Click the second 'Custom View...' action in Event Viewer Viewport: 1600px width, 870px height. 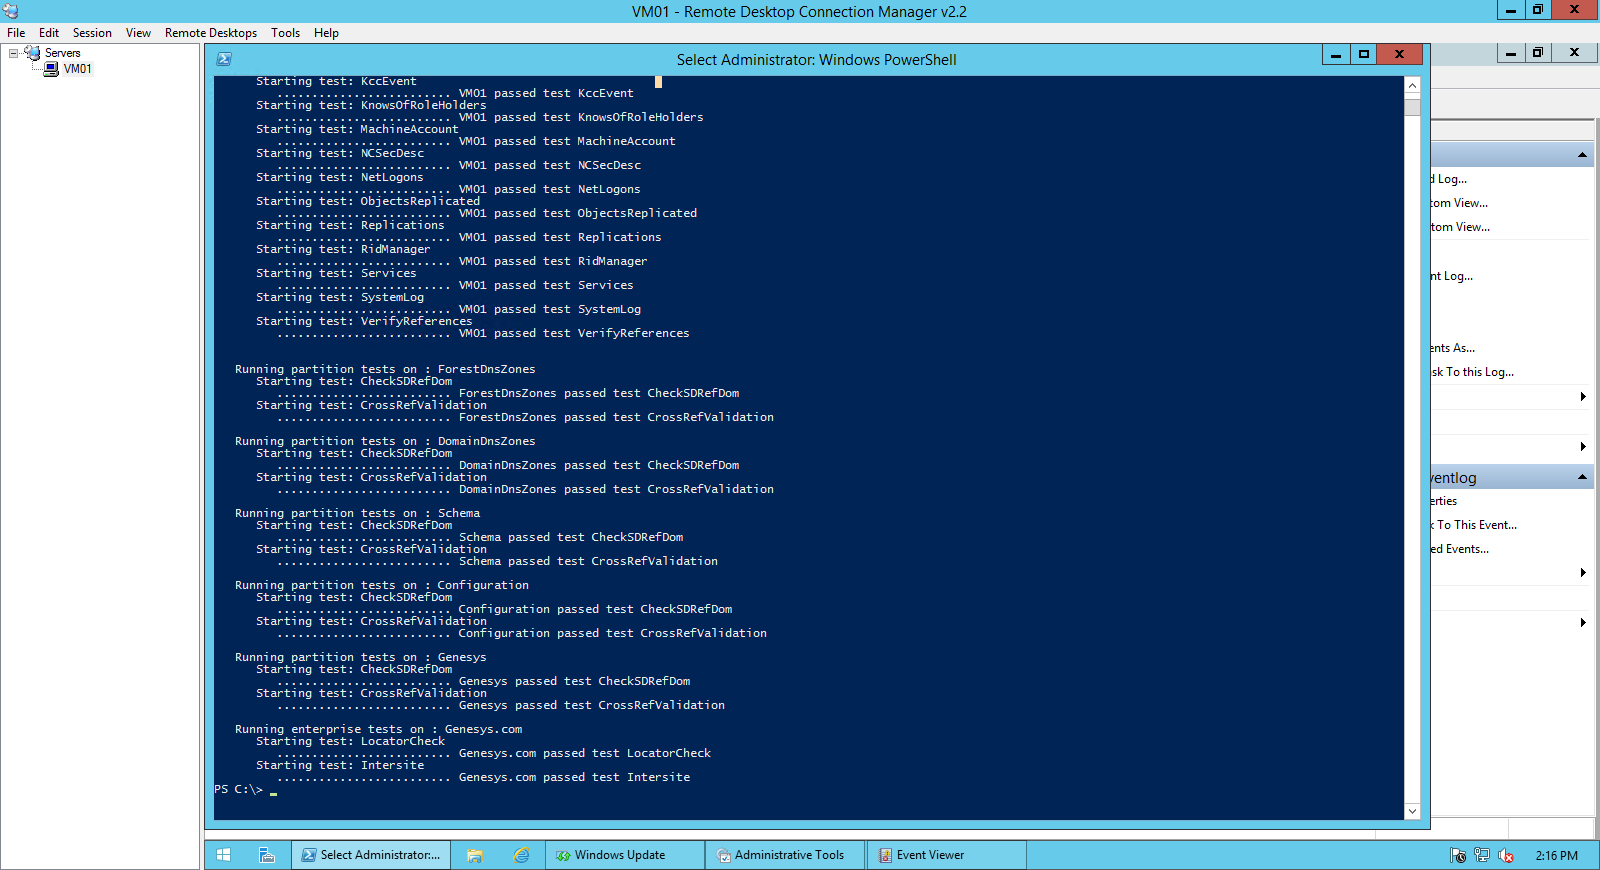1460,227
